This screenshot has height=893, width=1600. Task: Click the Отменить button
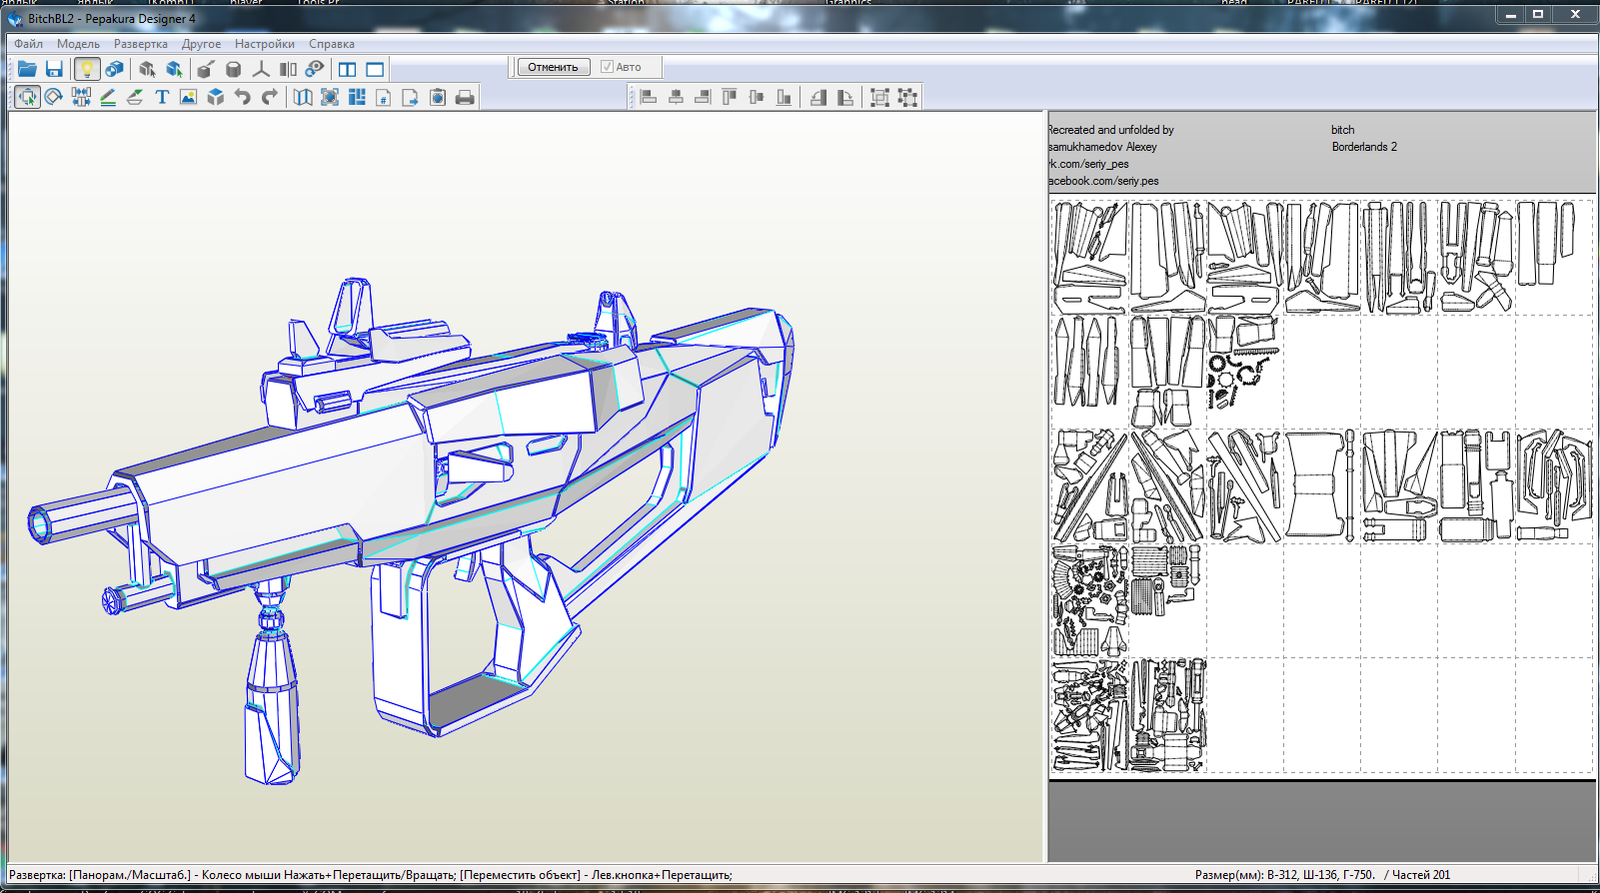tap(553, 67)
